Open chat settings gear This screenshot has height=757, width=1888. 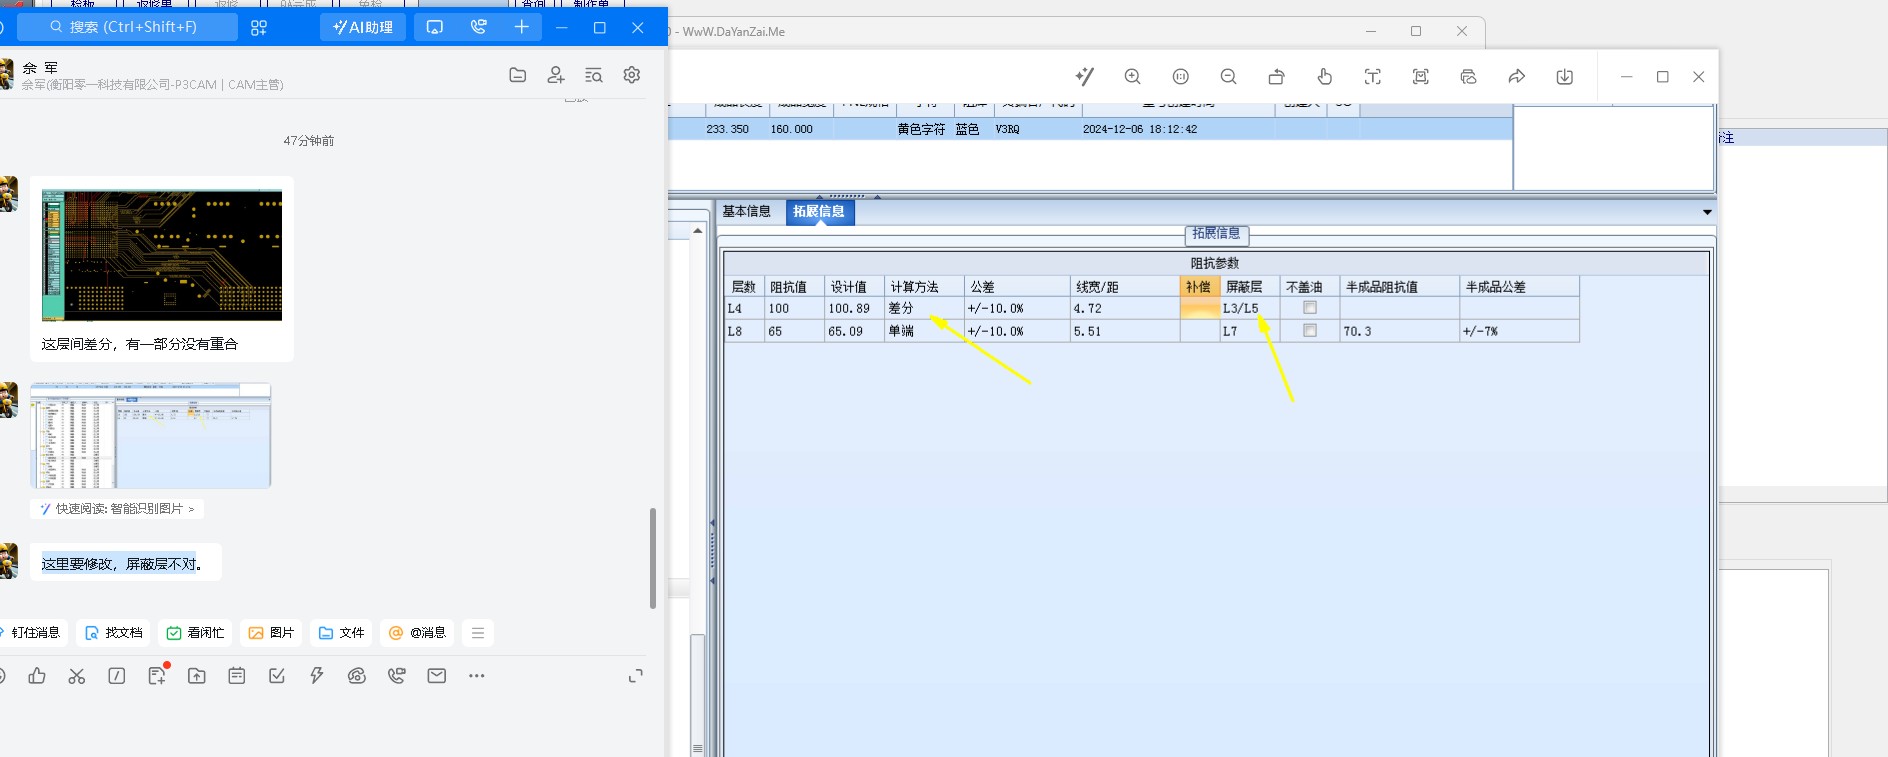[x=632, y=75]
